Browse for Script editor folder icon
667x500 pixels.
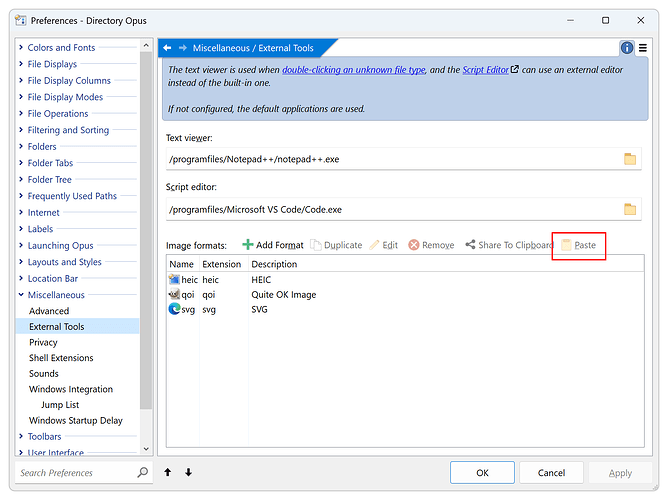click(x=630, y=209)
